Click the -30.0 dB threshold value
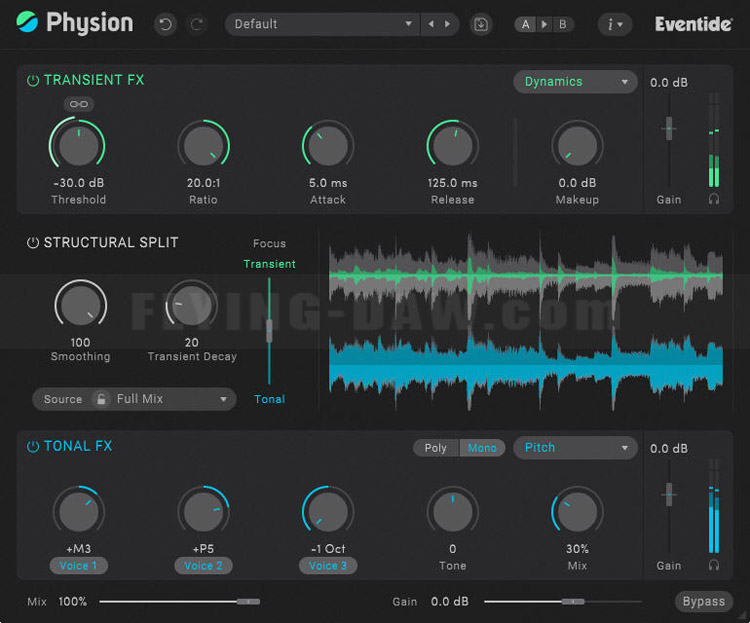The width and height of the screenshot is (750, 623). coord(78,183)
